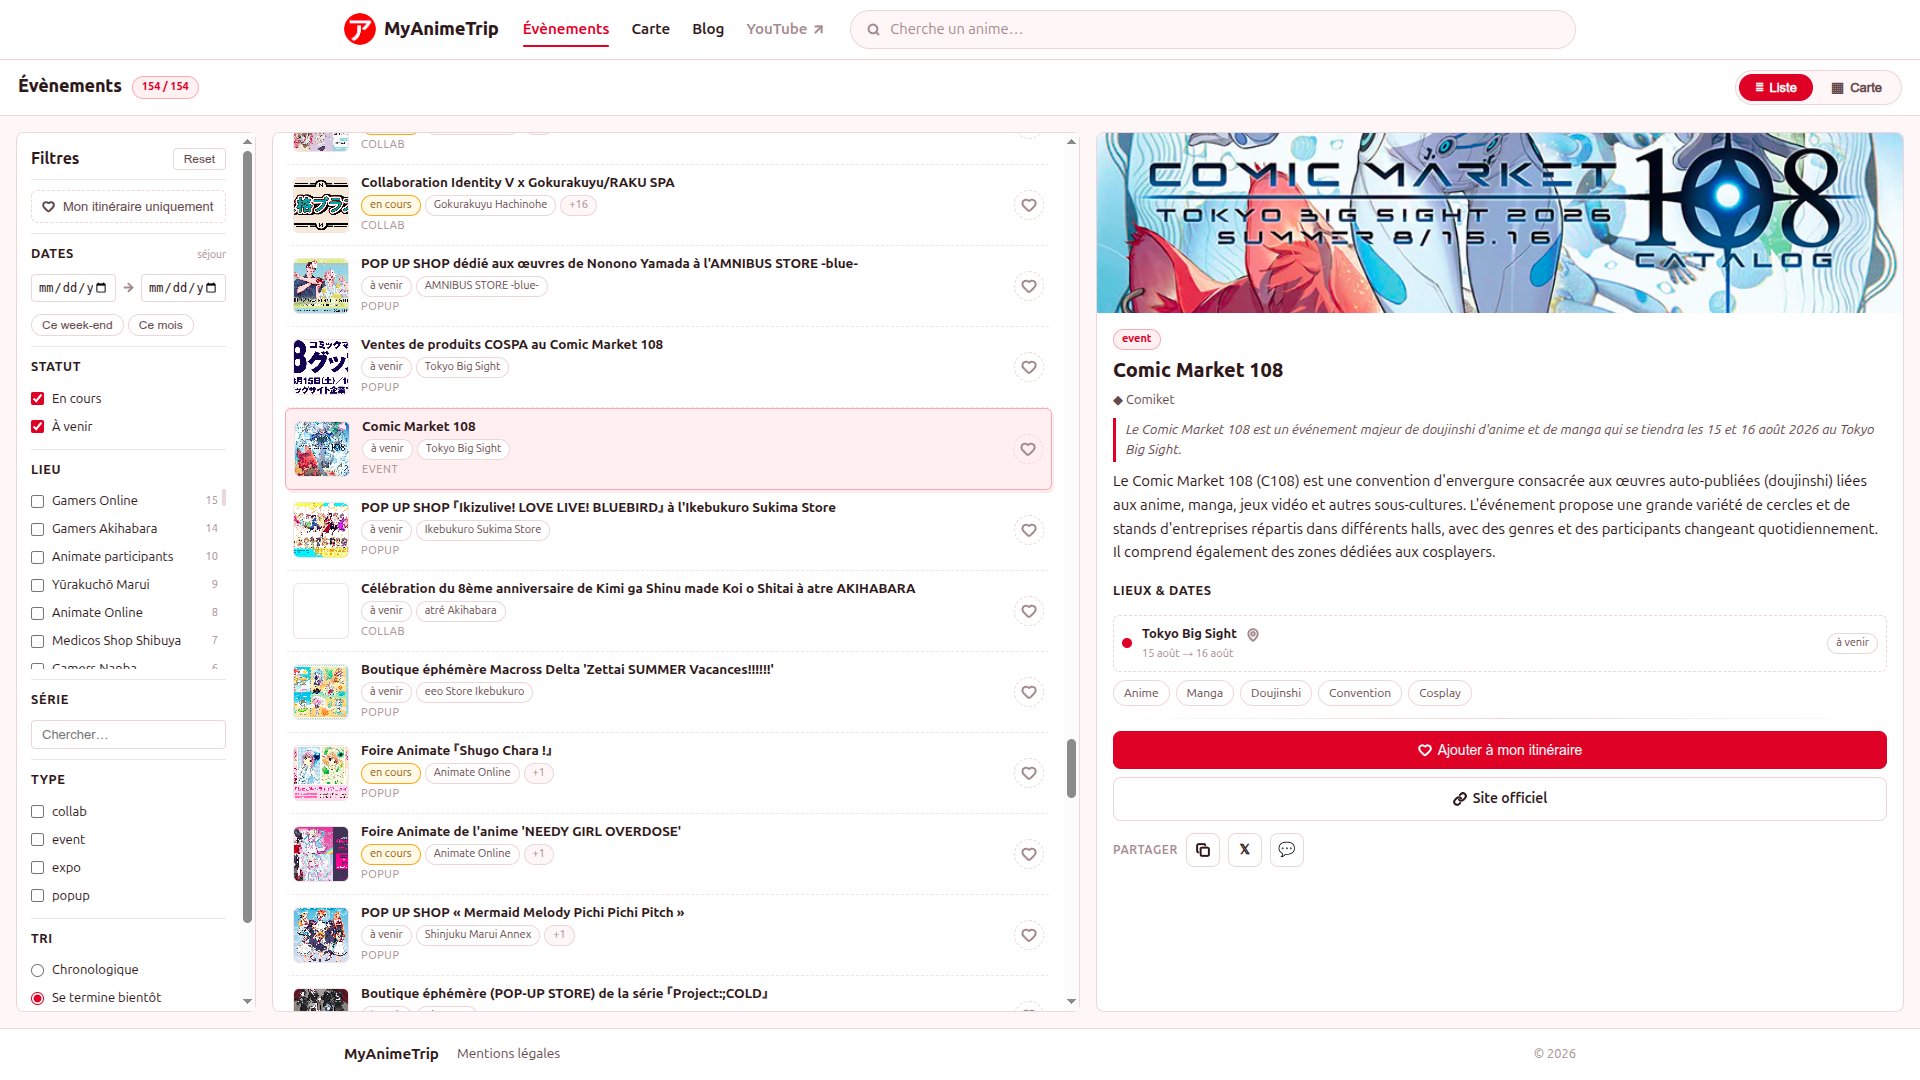This screenshot has width=1920, height=1080.
Task: Open the Blog nav item
Action: click(x=708, y=29)
